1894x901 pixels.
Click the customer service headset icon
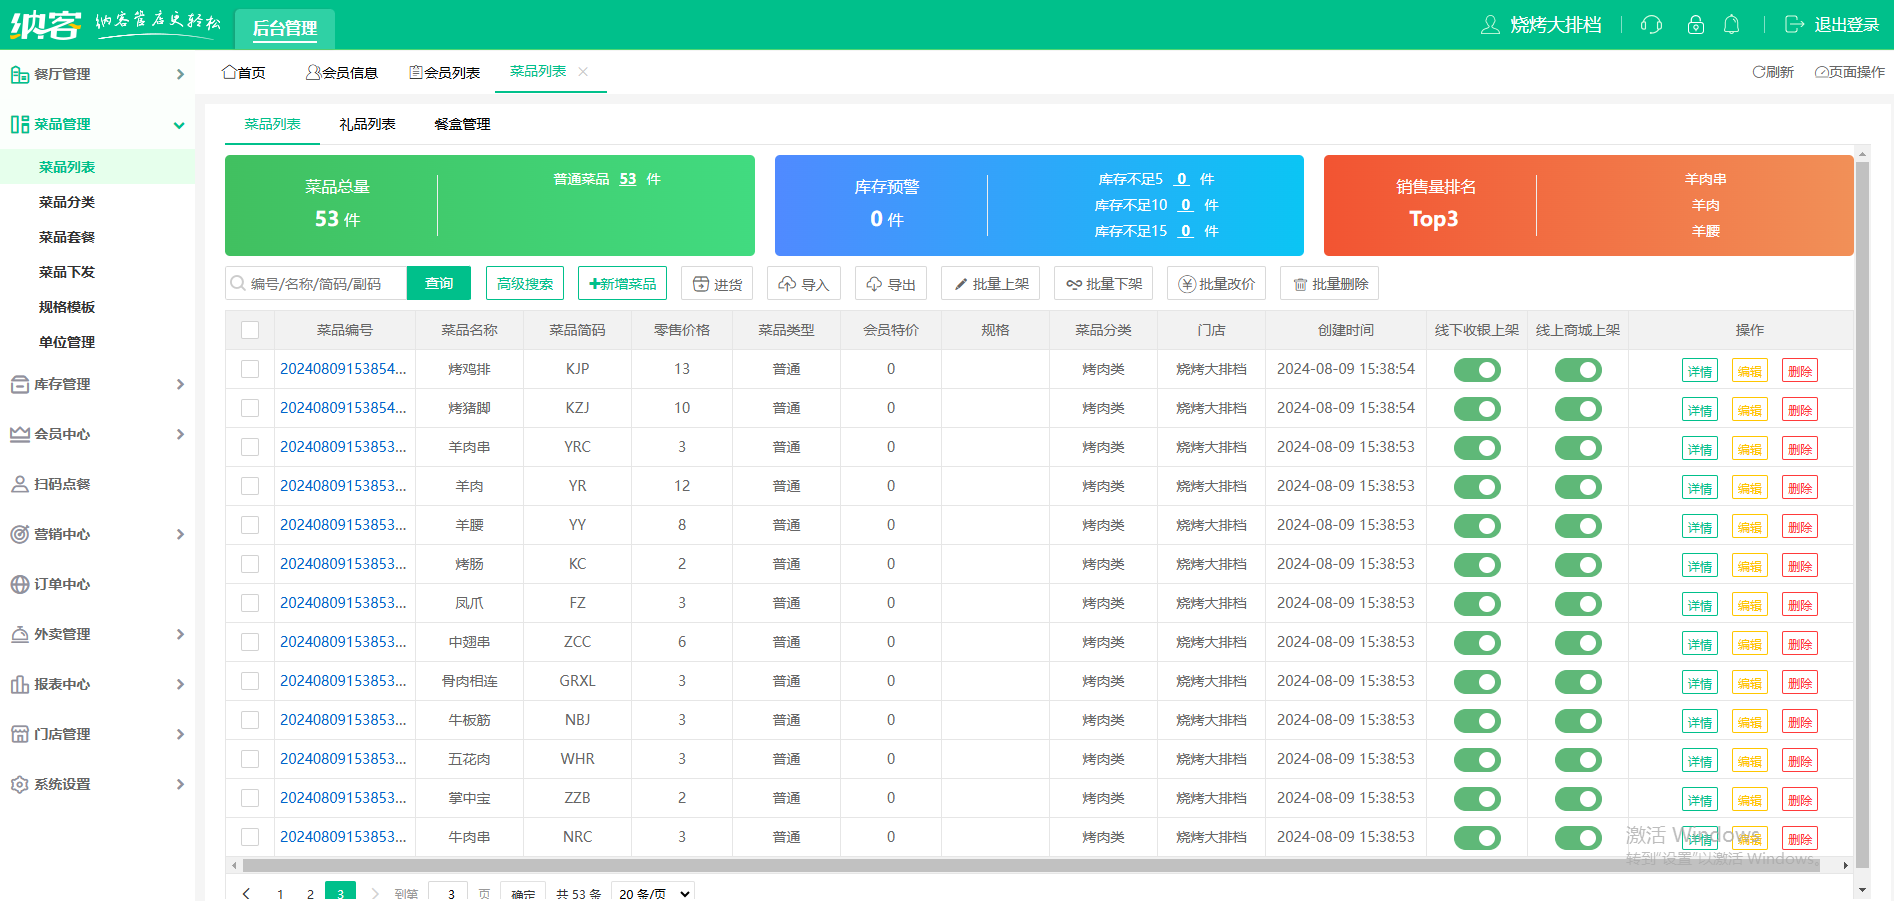(1651, 25)
